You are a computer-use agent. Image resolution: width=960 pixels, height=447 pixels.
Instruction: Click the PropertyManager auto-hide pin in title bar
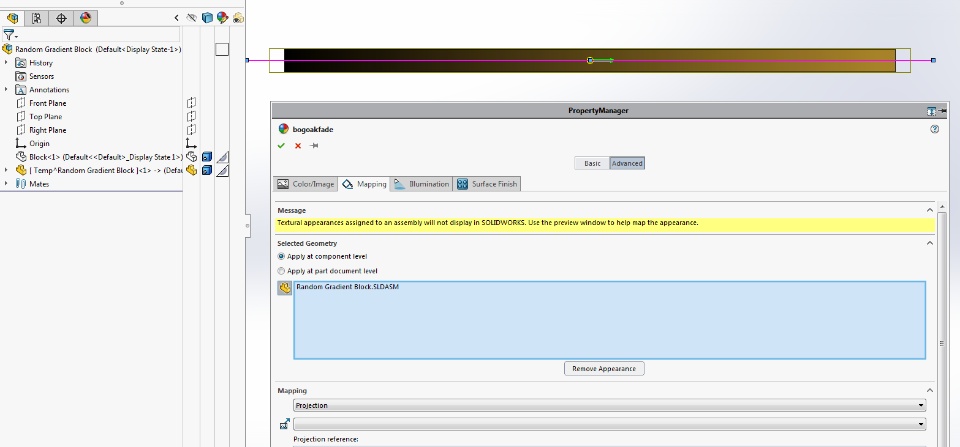(943, 111)
